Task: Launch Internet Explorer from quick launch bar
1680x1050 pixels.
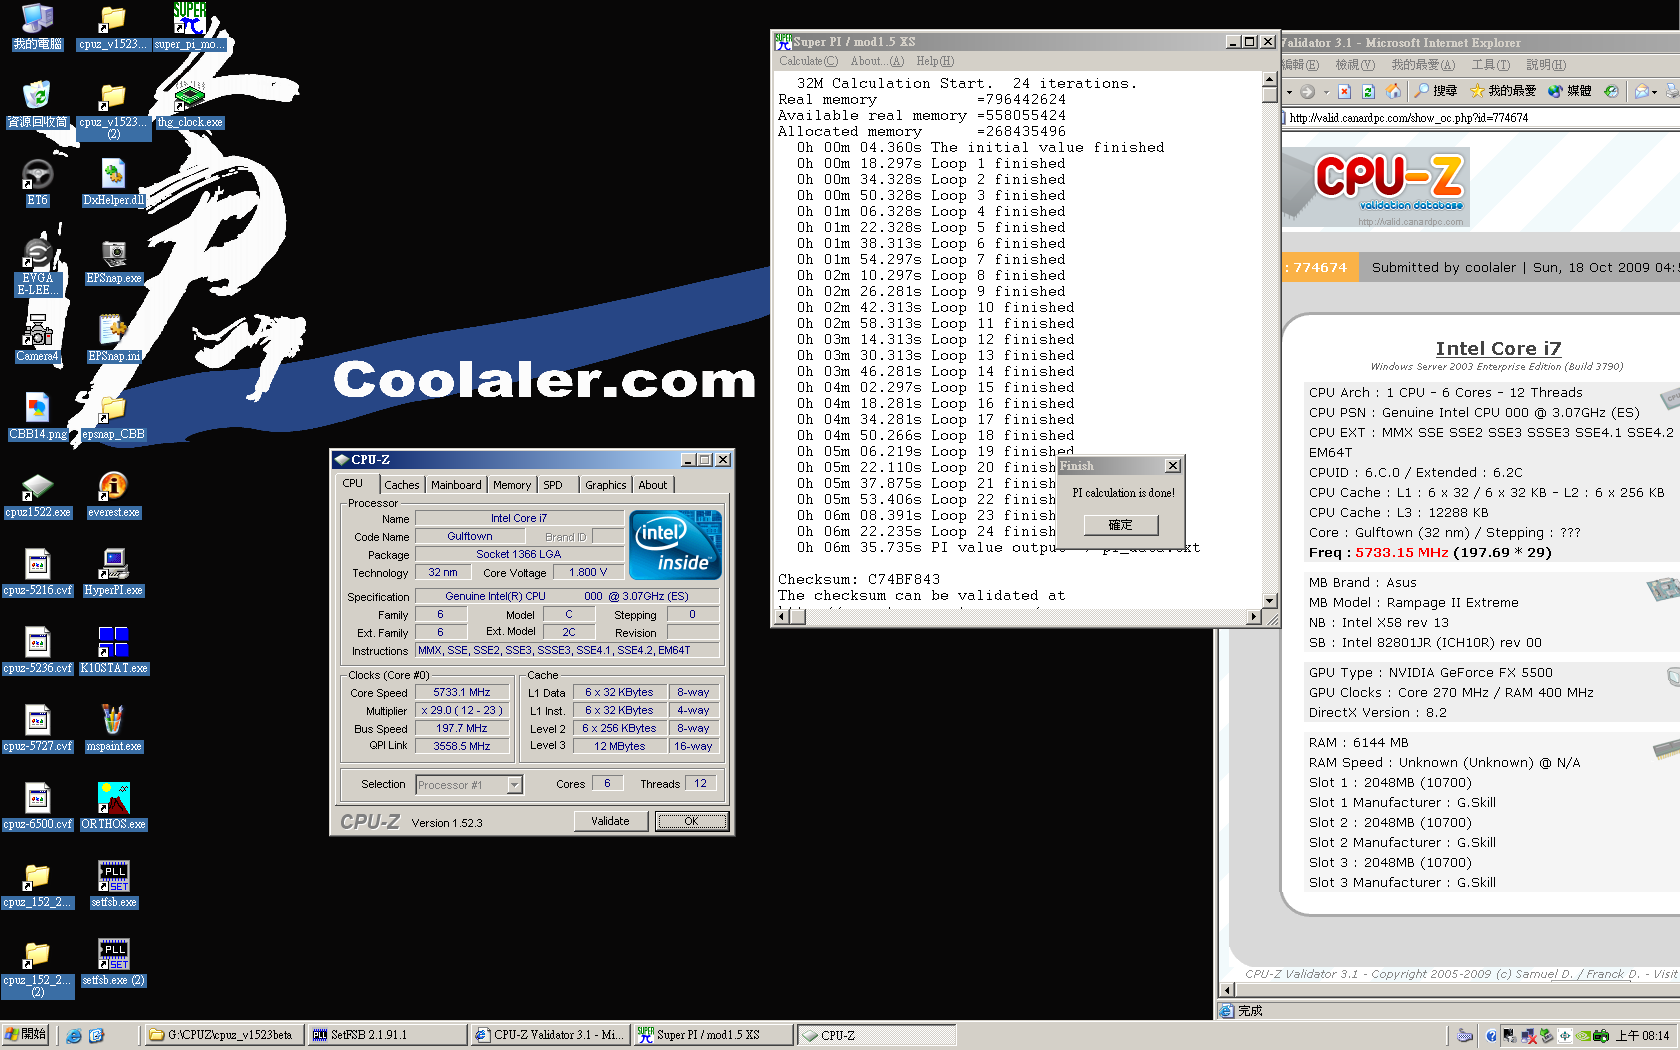Action: pyautogui.click(x=74, y=1036)
